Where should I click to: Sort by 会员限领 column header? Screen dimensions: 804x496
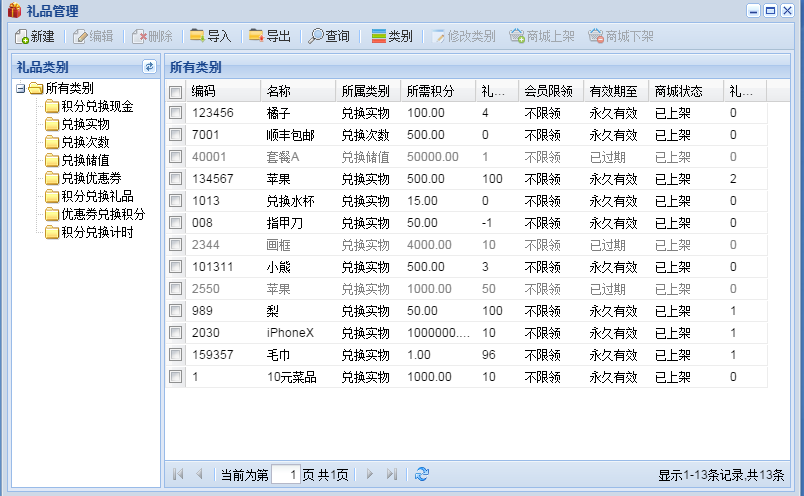(551, 91)
